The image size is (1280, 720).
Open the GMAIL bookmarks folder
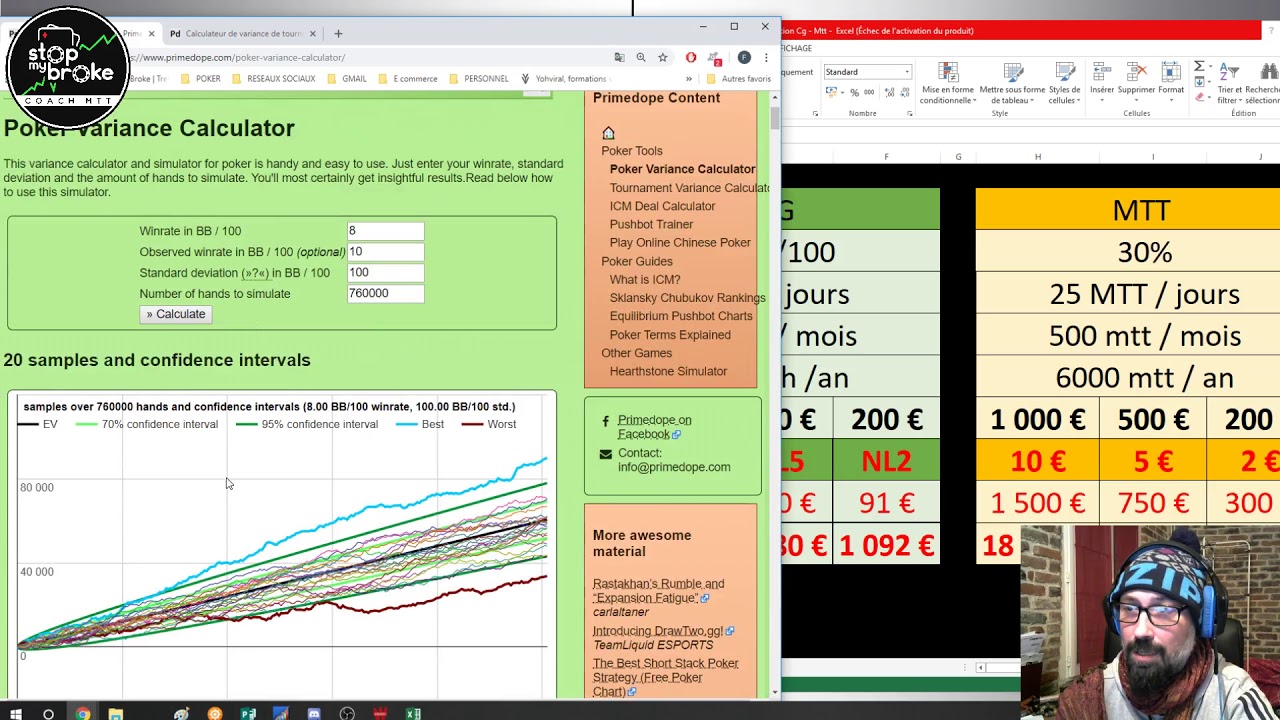click(x=347, y=78)
